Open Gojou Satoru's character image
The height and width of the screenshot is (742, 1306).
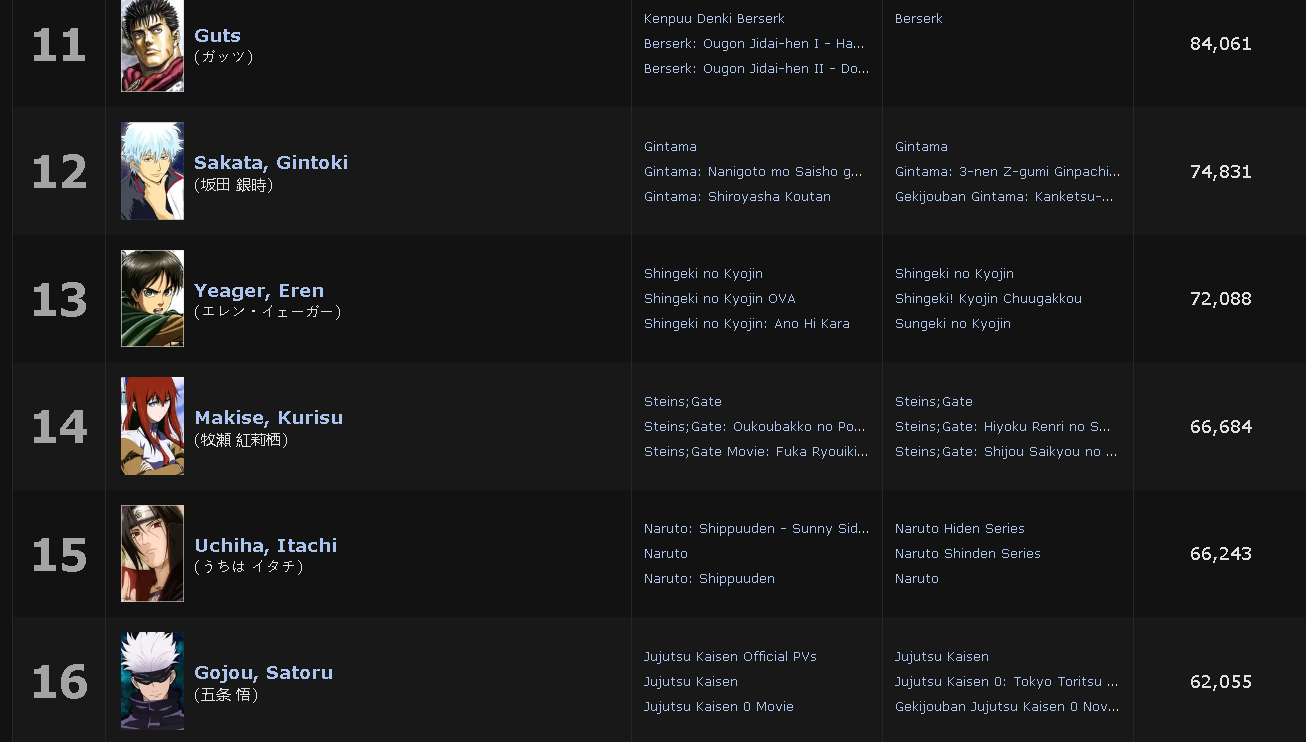[152, 681]
